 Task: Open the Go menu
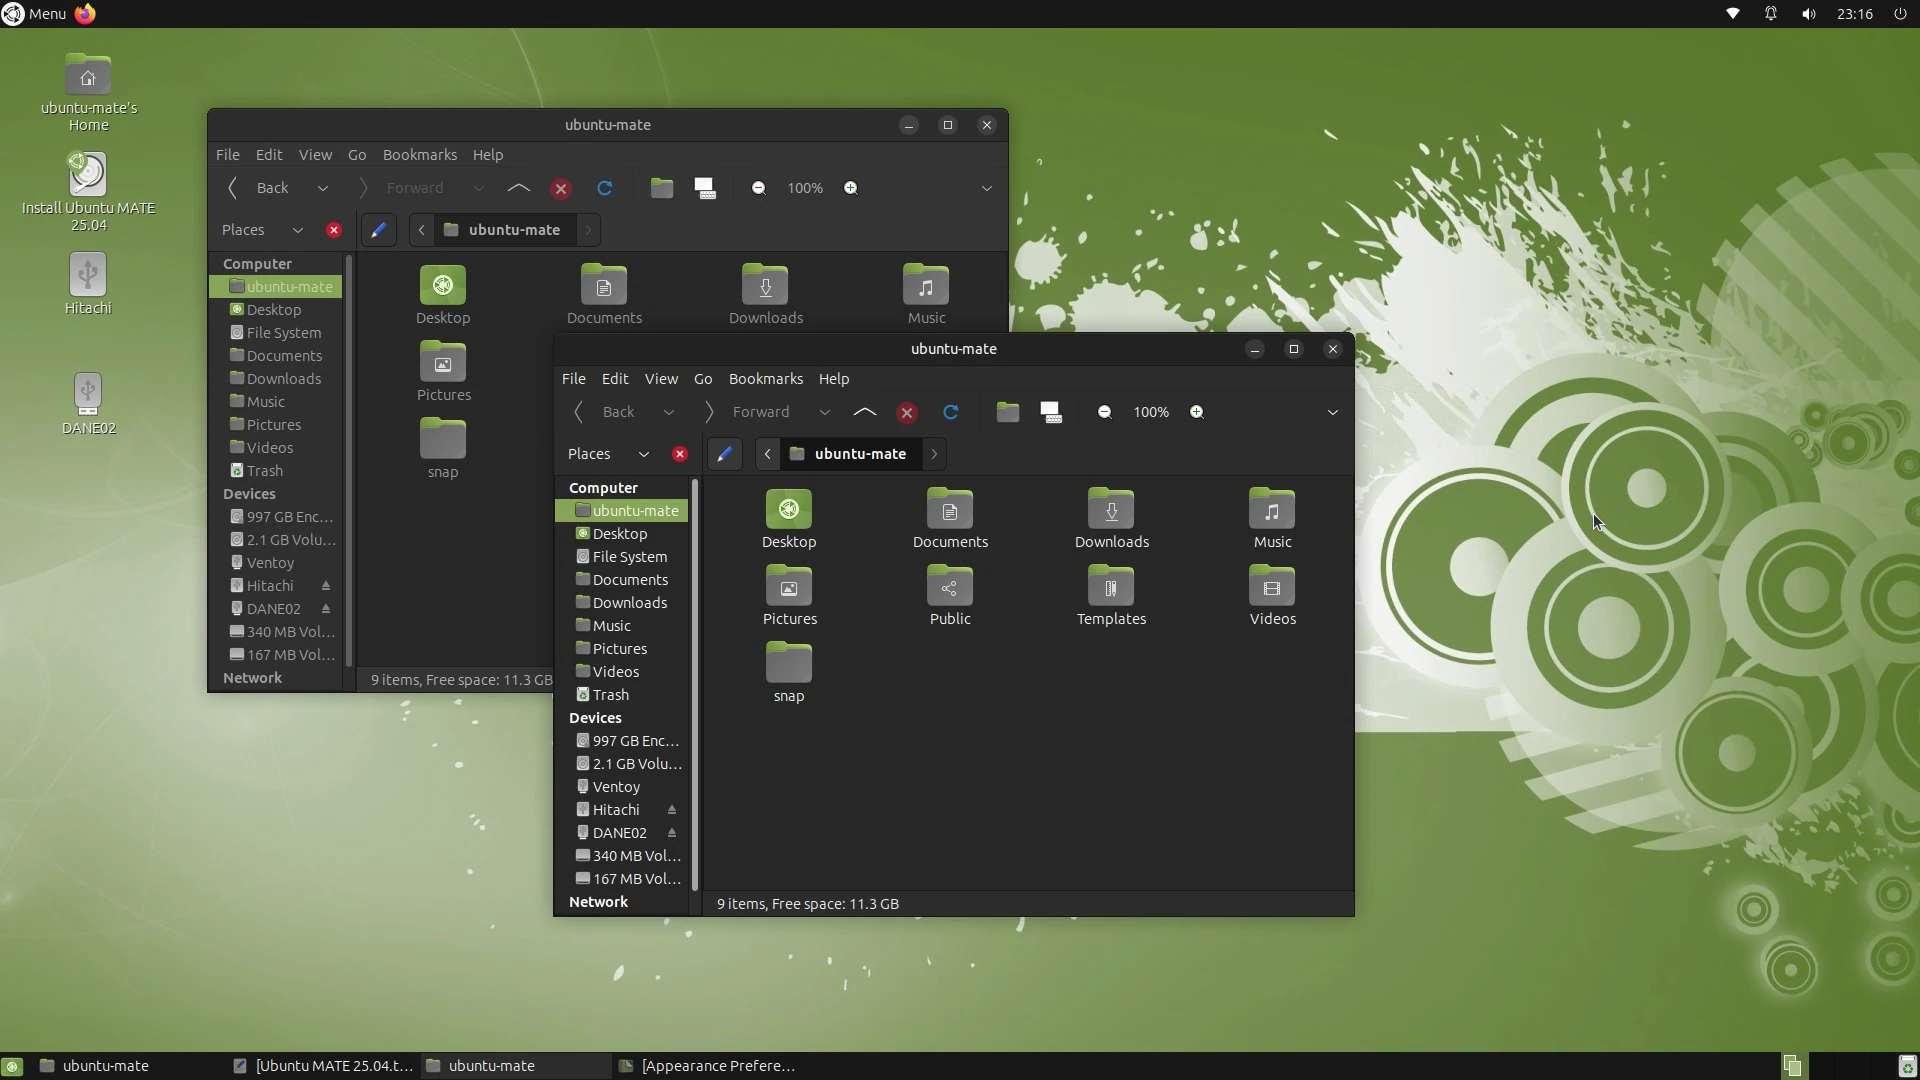(x=703, y=379)
